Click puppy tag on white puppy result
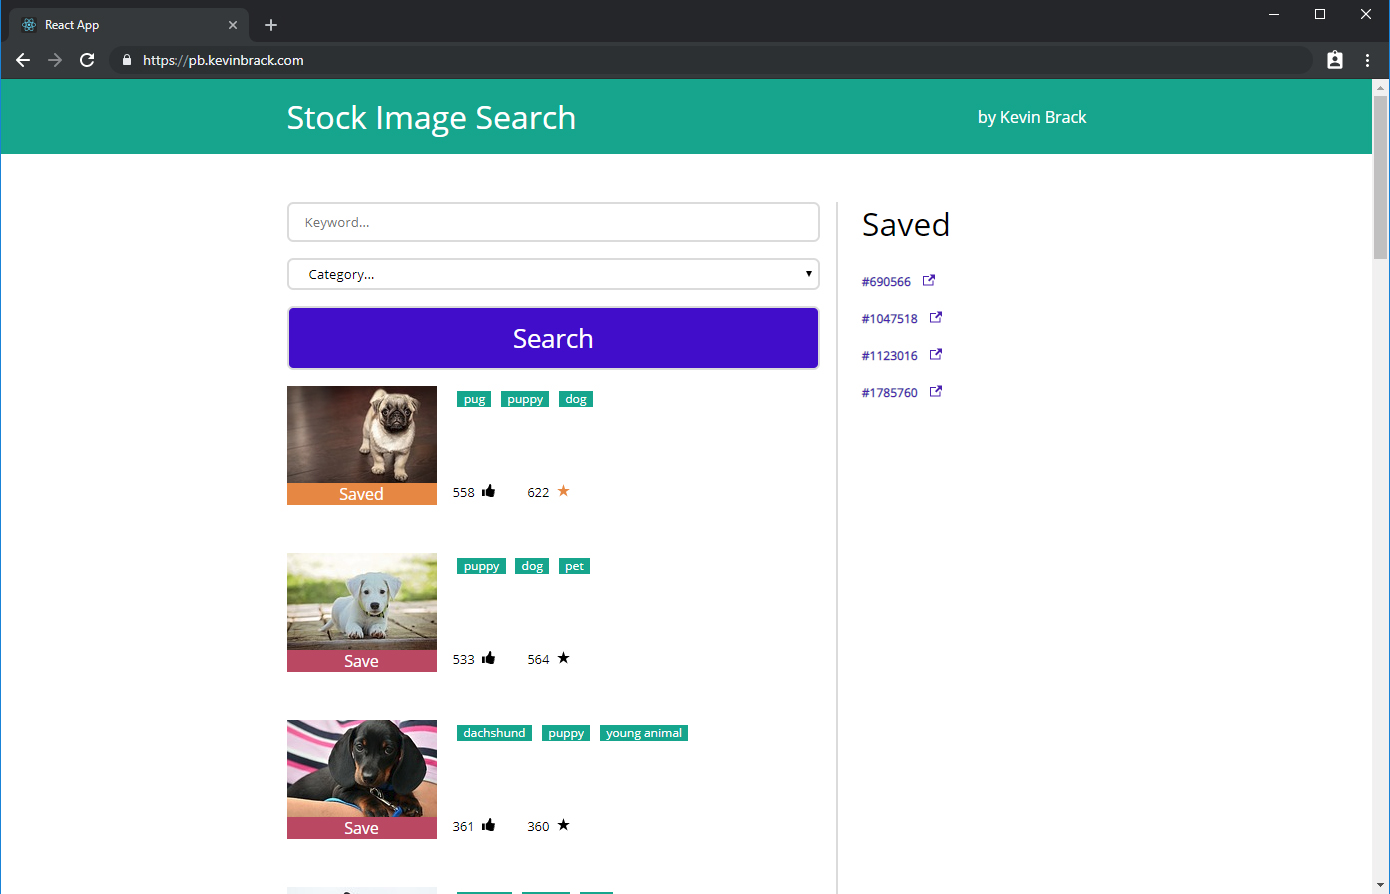The height and width of the screenshot is (894, 1390). coord(481,566)
